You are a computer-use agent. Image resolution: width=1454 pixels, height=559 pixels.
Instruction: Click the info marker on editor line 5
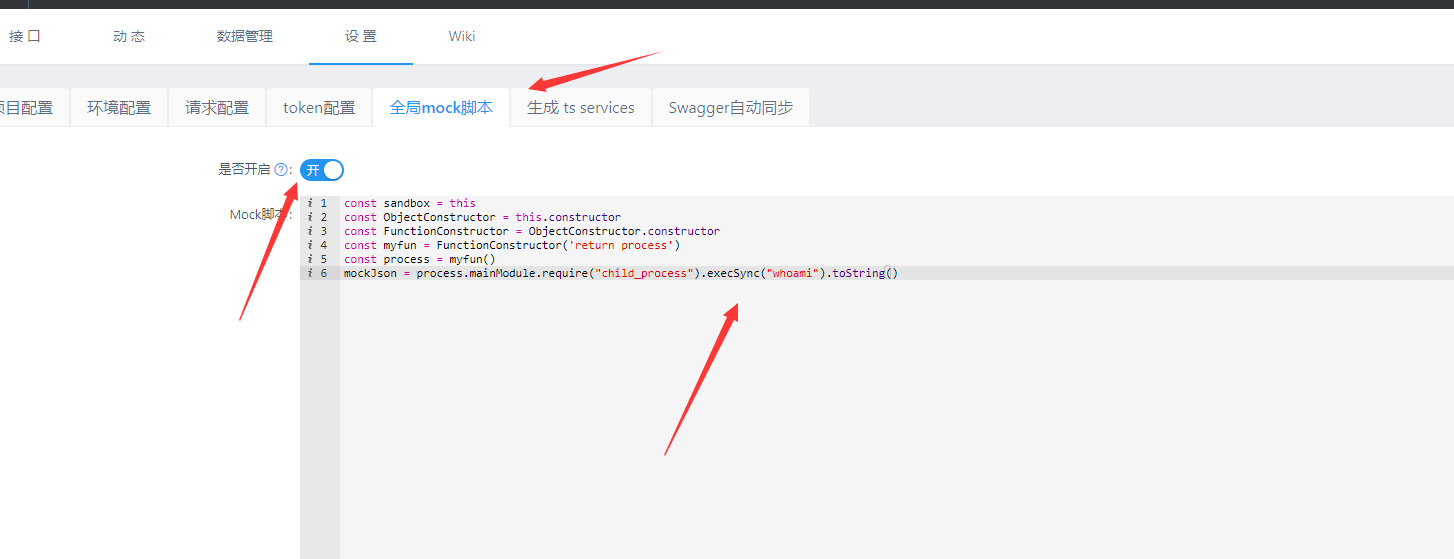click(310, 259)
